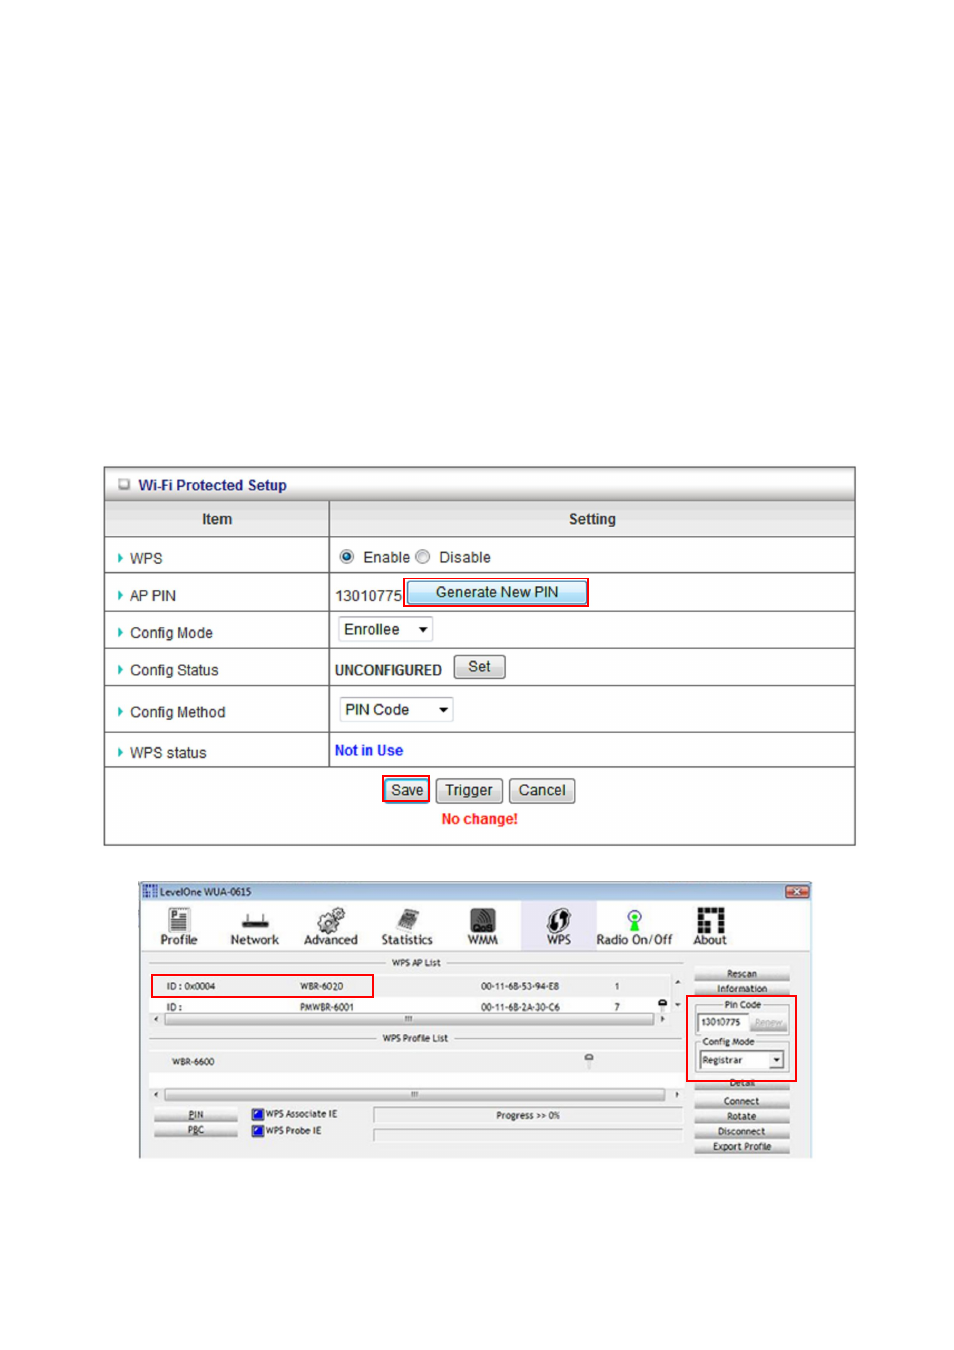Viewport: 954px width, 1350px height.
Task: Select the WPS Disable radio button
Action: click(x=423, y=557)
